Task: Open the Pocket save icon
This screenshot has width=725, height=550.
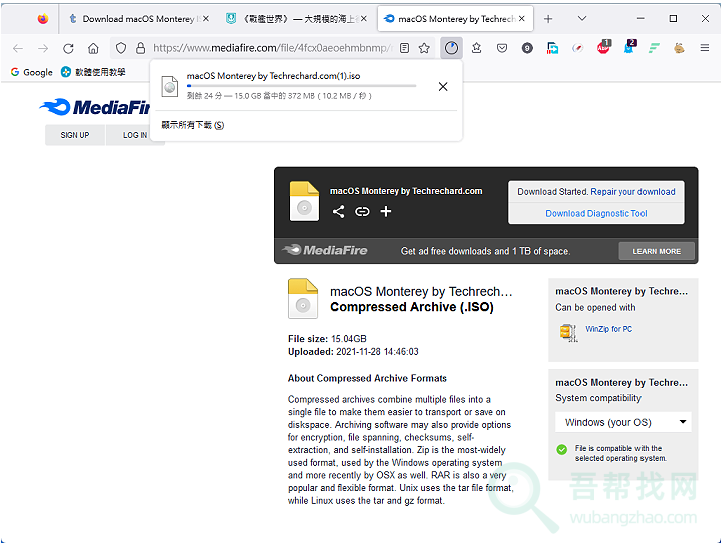Action: tap(502, 48)
